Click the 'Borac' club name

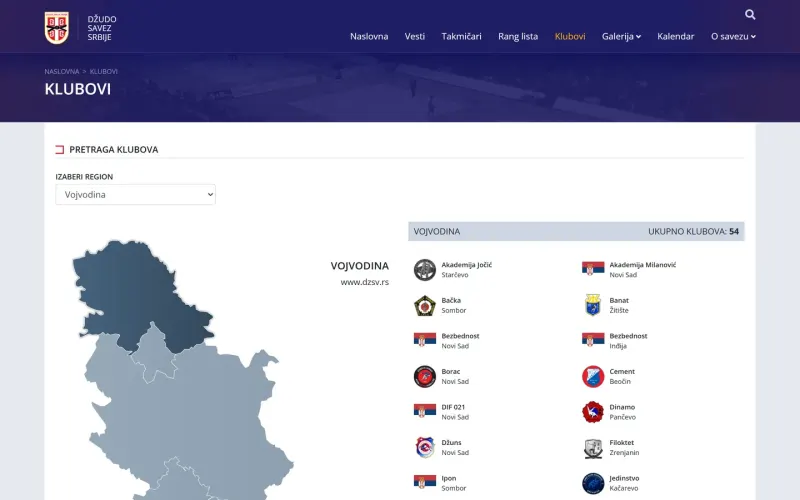point(451,371)
